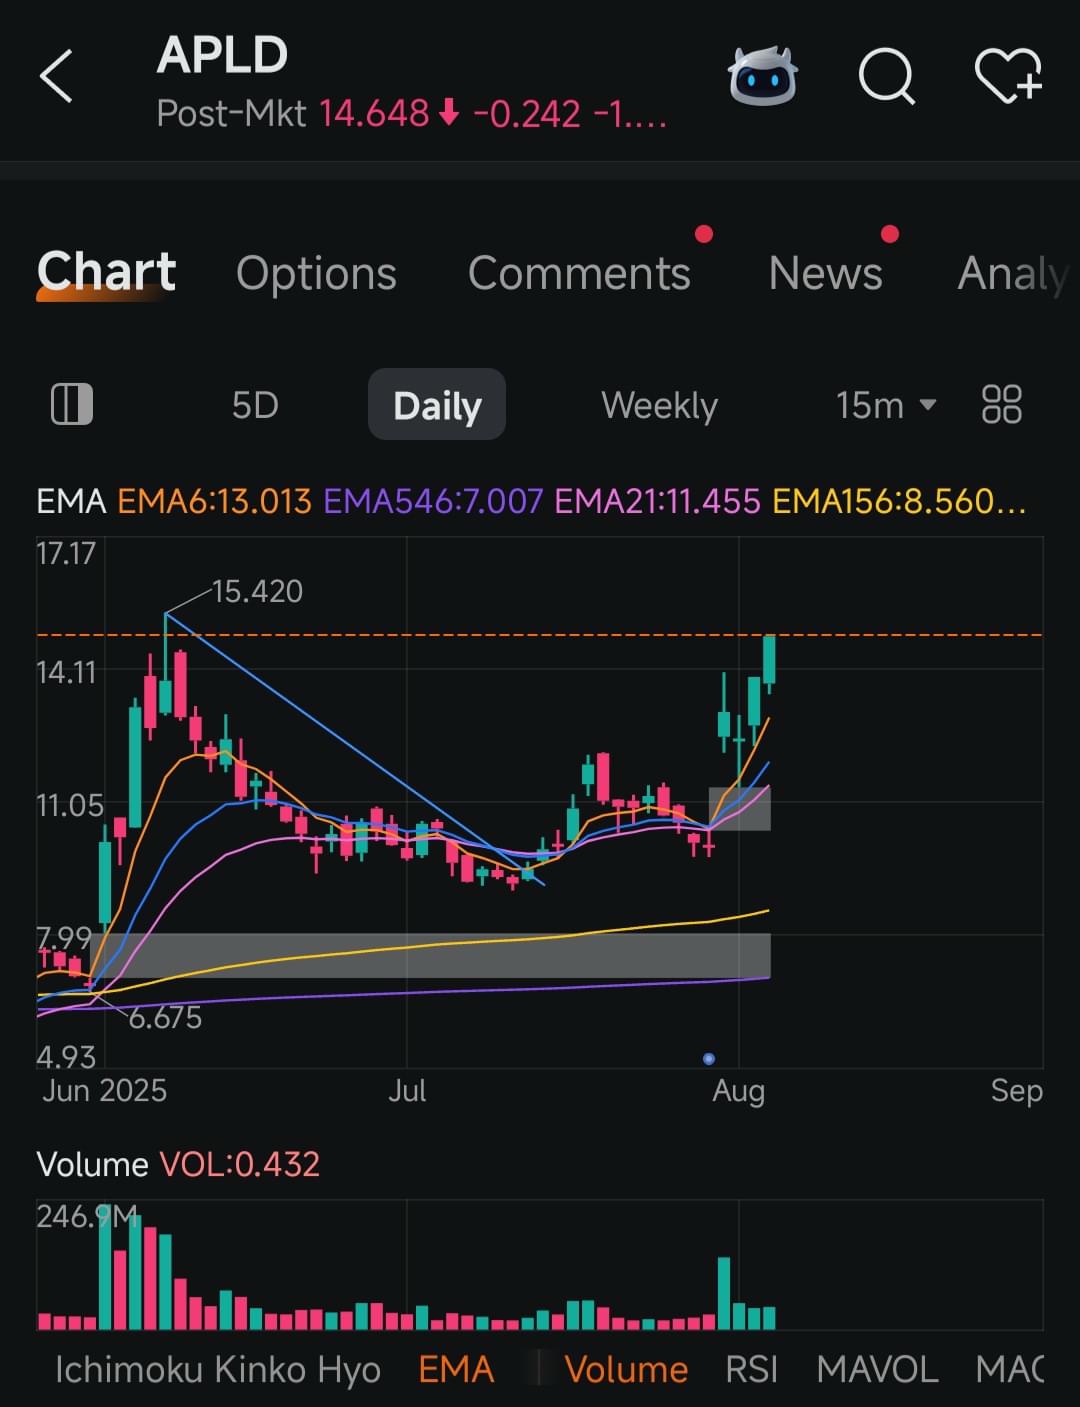This screenshot has width=1080, height=1407.
Task: Switch to the Options tab
Action: tap(316, 273)
